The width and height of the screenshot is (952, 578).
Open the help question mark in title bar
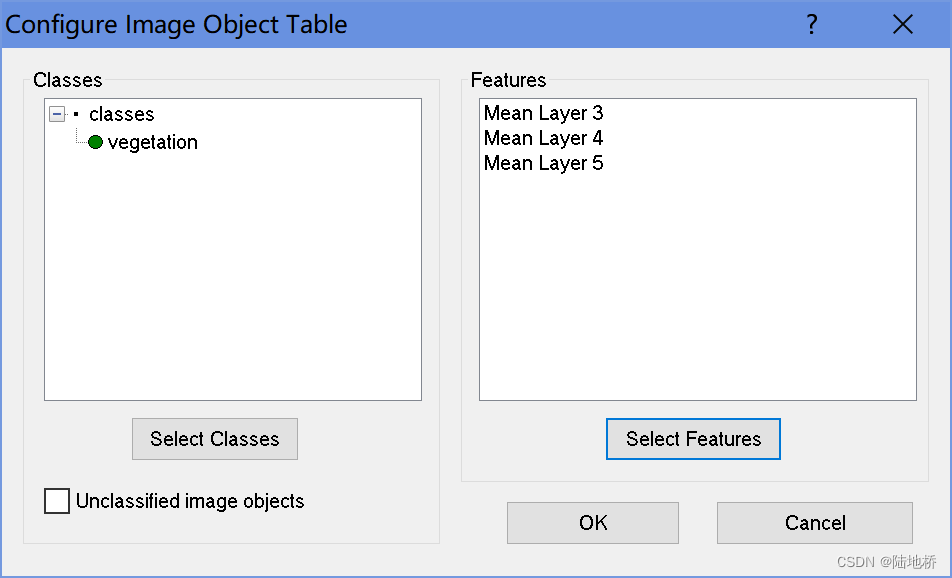(812, 24)
